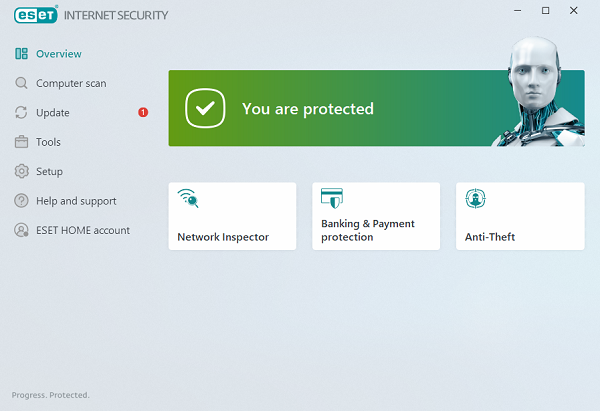Click the Overview dashboard icon in sidebar
This screenshot has width=600, height=411.
(x=21, y=54)
